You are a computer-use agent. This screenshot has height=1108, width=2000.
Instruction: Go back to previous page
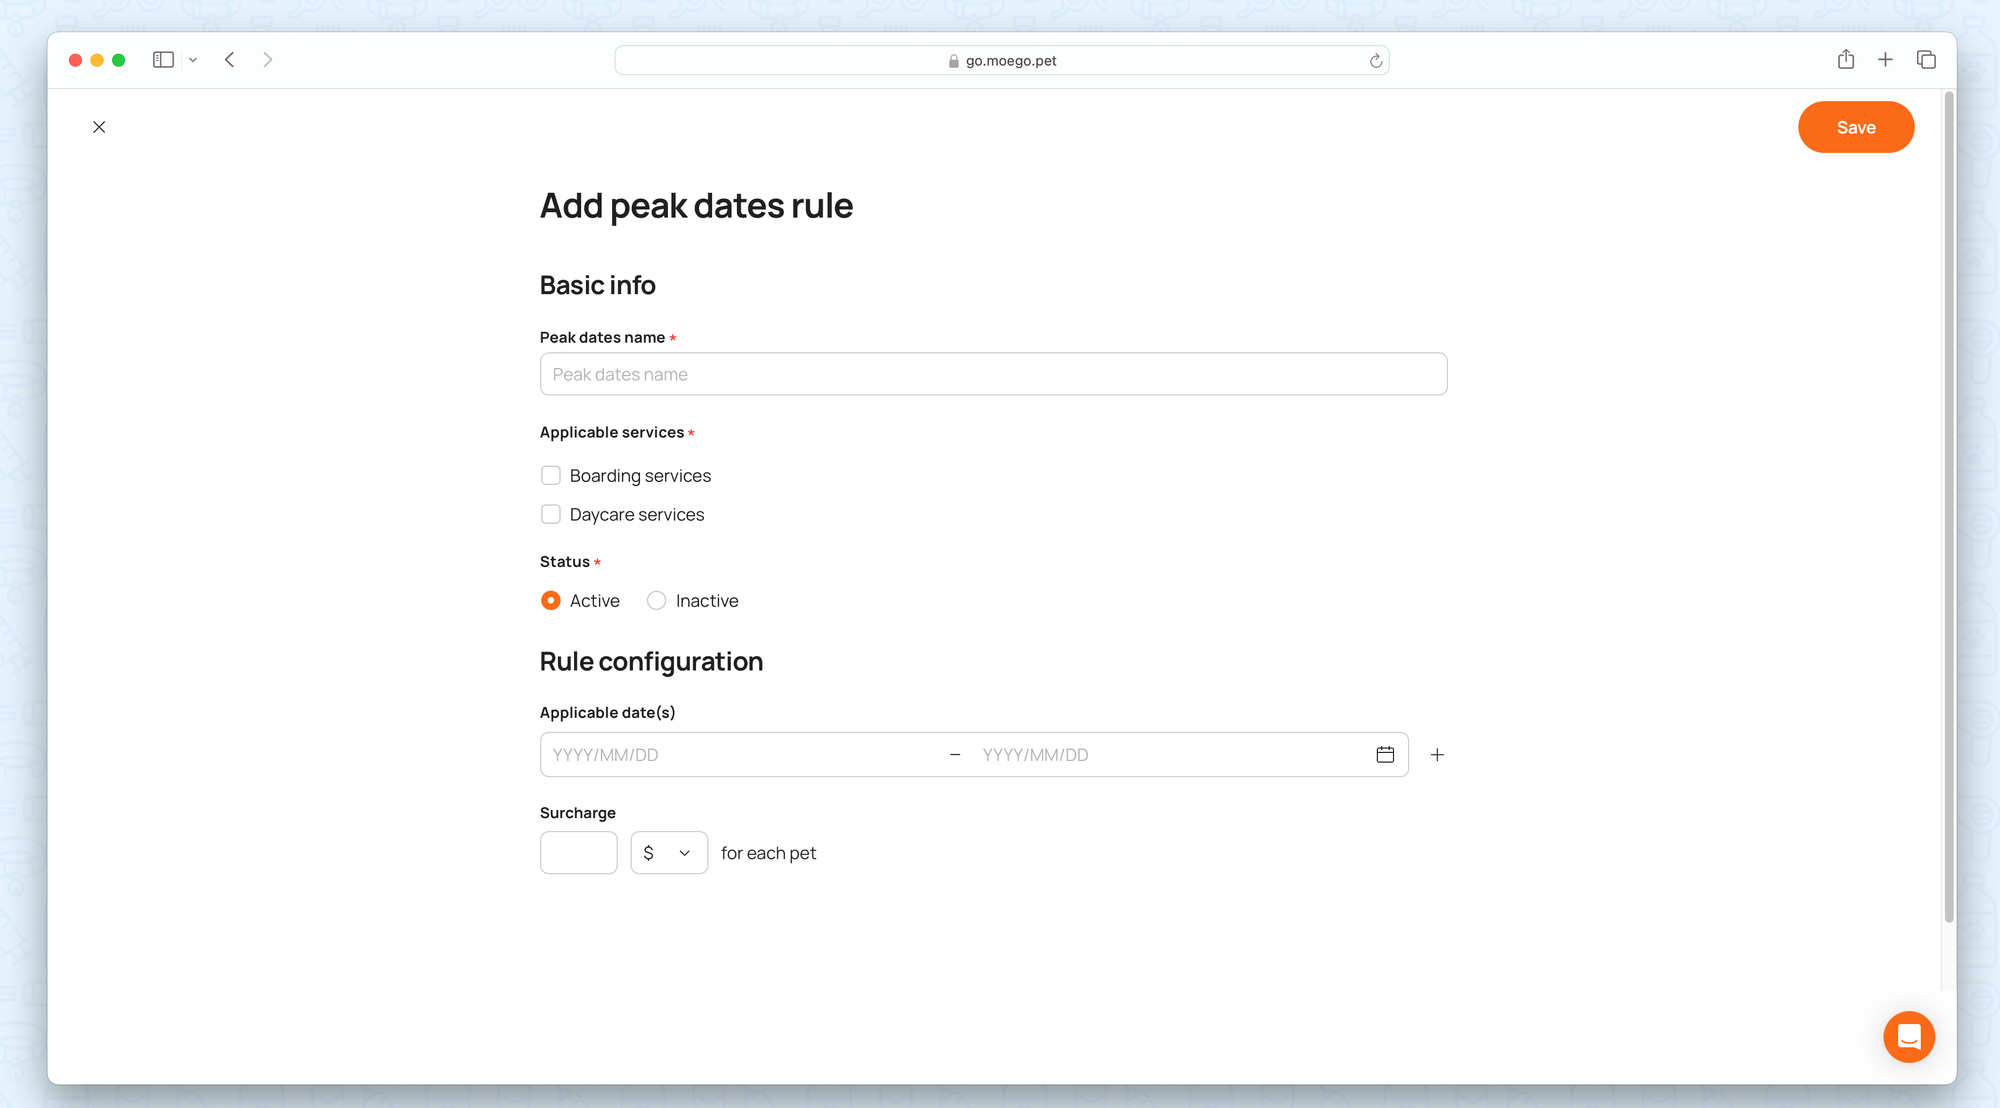point(230,60)
